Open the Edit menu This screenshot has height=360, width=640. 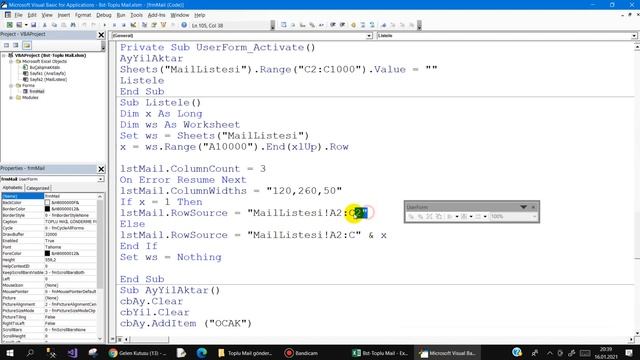pyautogui.click(x=32, y=15)
